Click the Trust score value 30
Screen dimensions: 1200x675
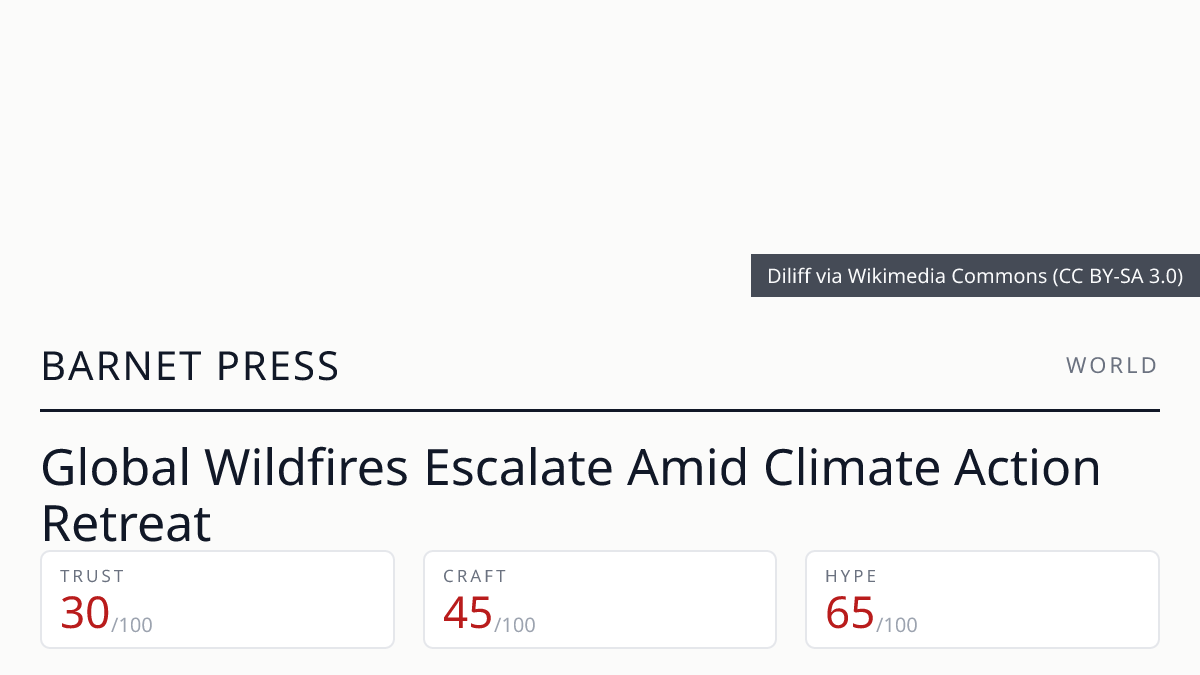[x=85, y=613]
